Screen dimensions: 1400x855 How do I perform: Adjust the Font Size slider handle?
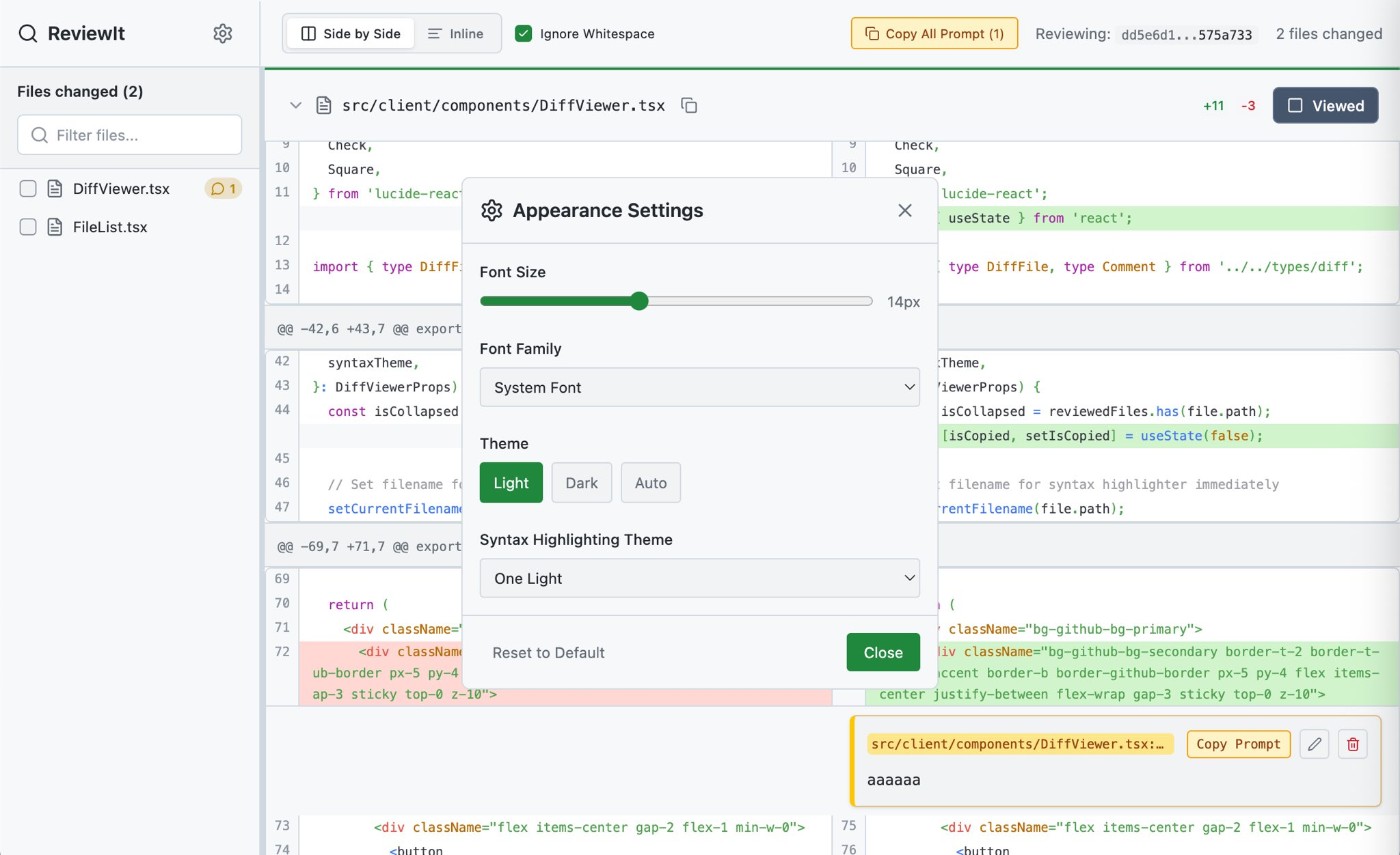pos(639,301)
